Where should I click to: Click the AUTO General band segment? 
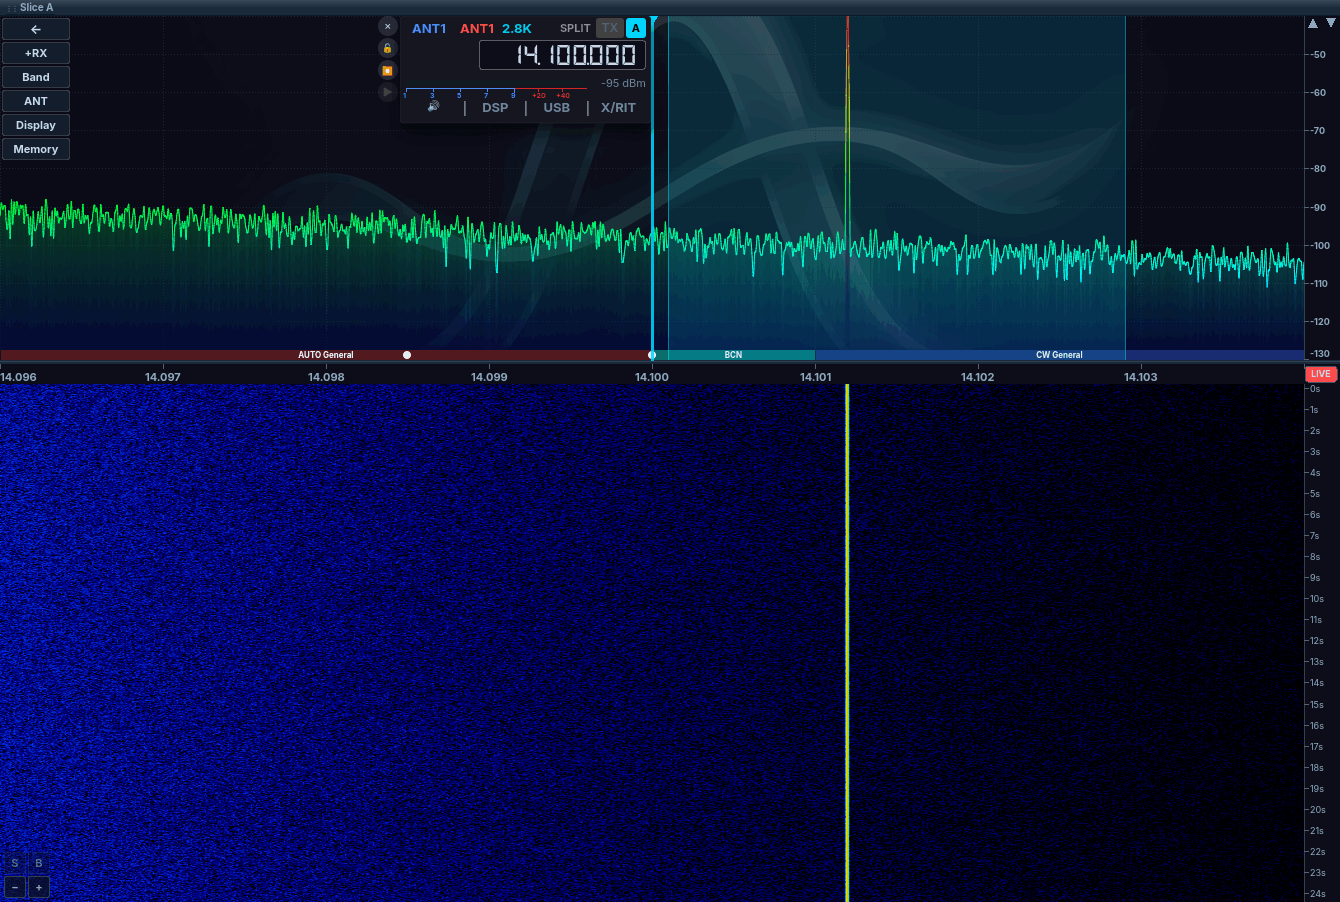(326, 355)
